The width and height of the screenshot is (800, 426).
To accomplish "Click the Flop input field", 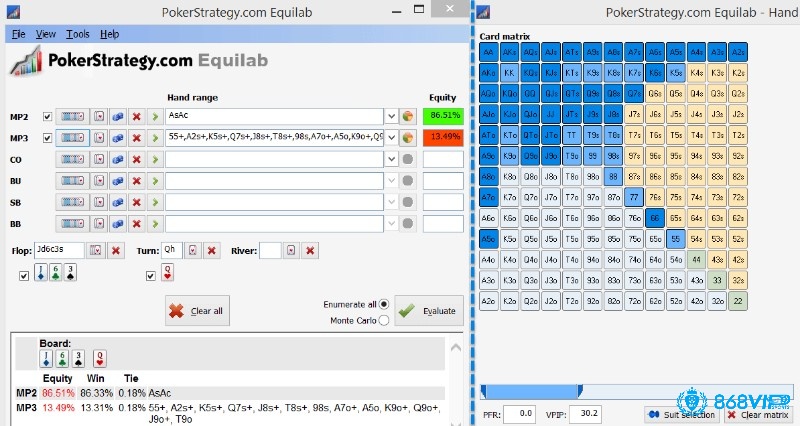I will click(x=59, y=250).
